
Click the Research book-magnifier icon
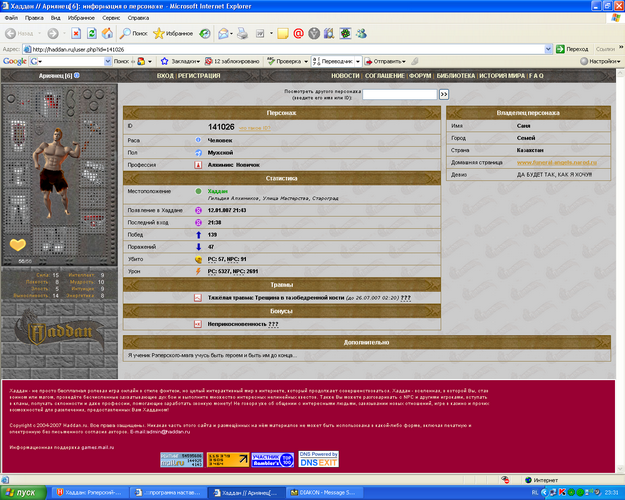coord(329,33)
